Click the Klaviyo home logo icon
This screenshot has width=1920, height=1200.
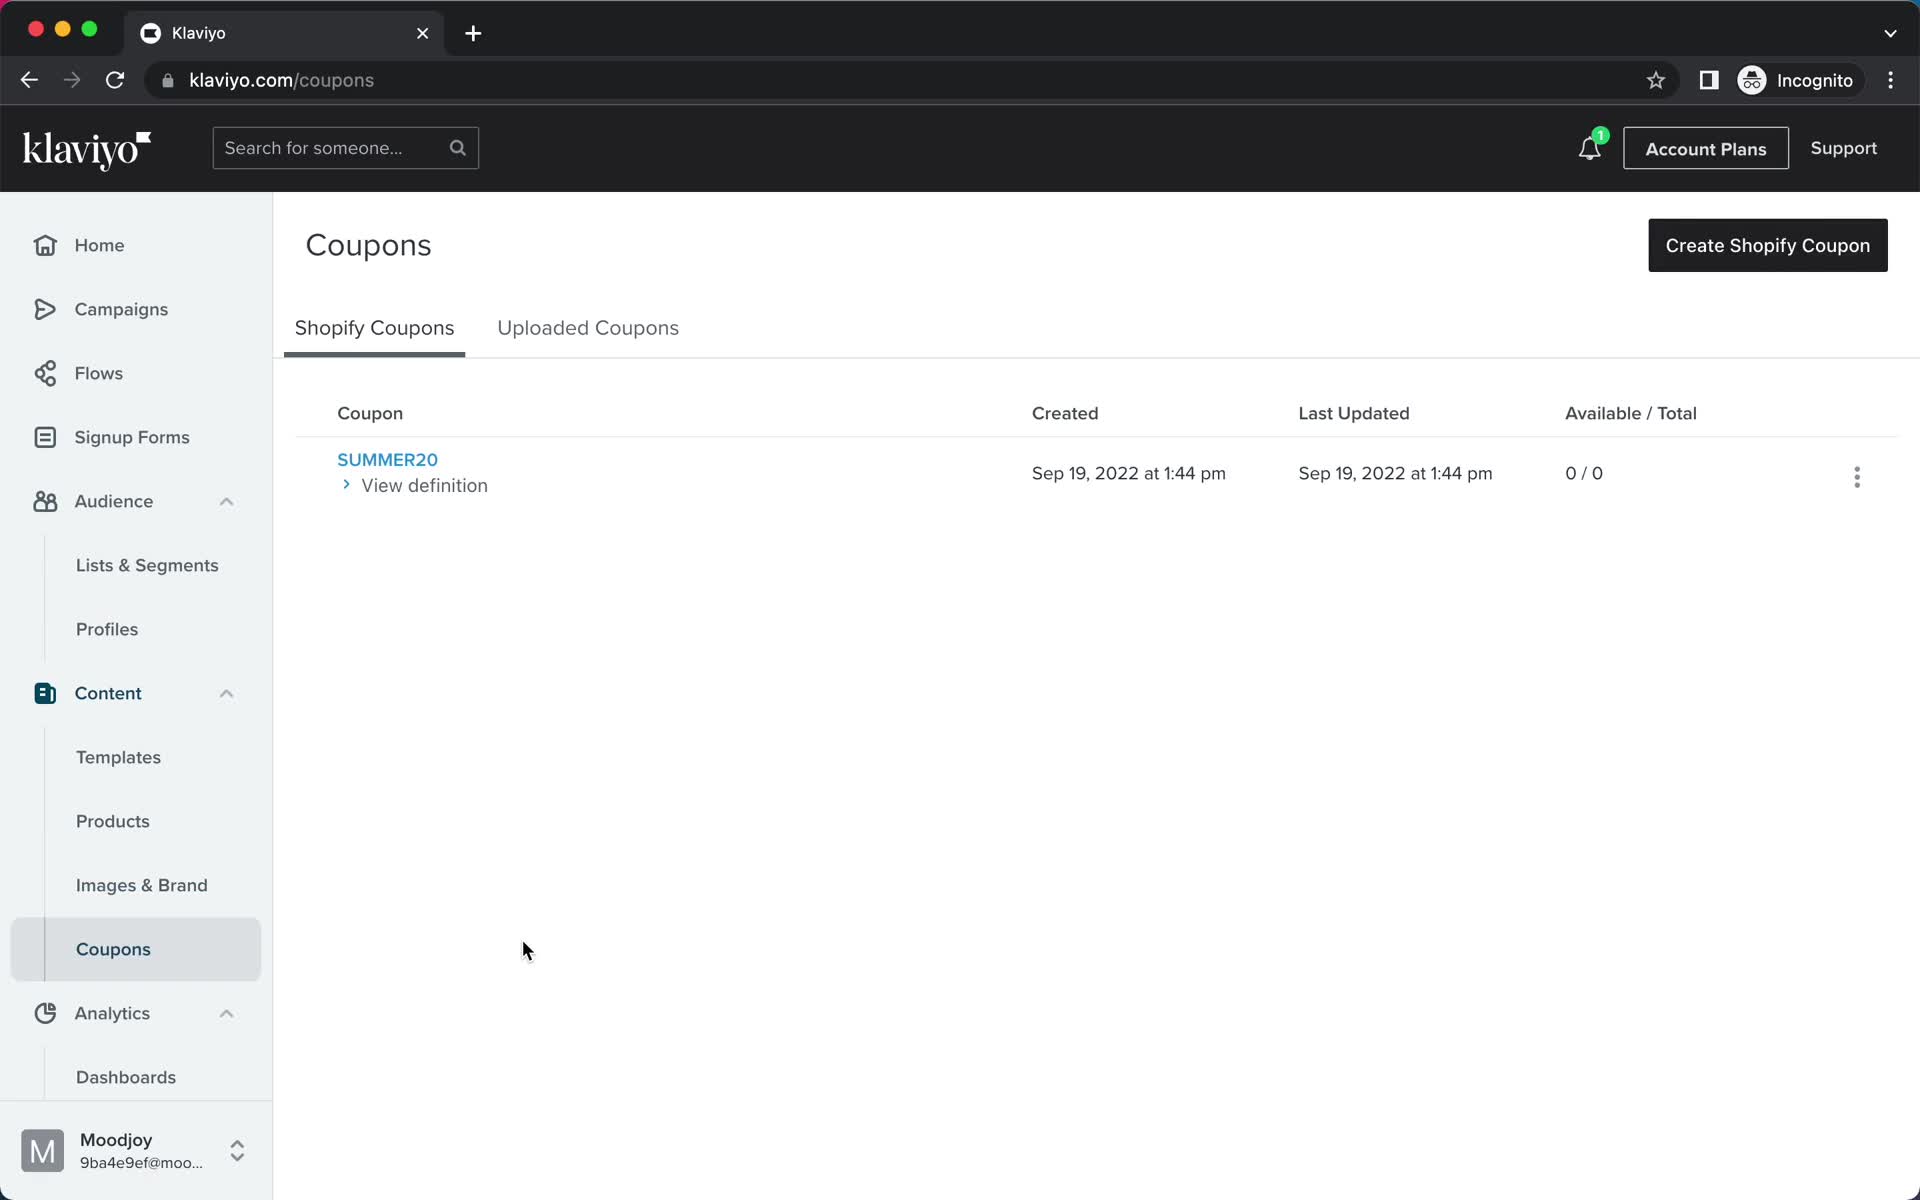coord(86,148)
